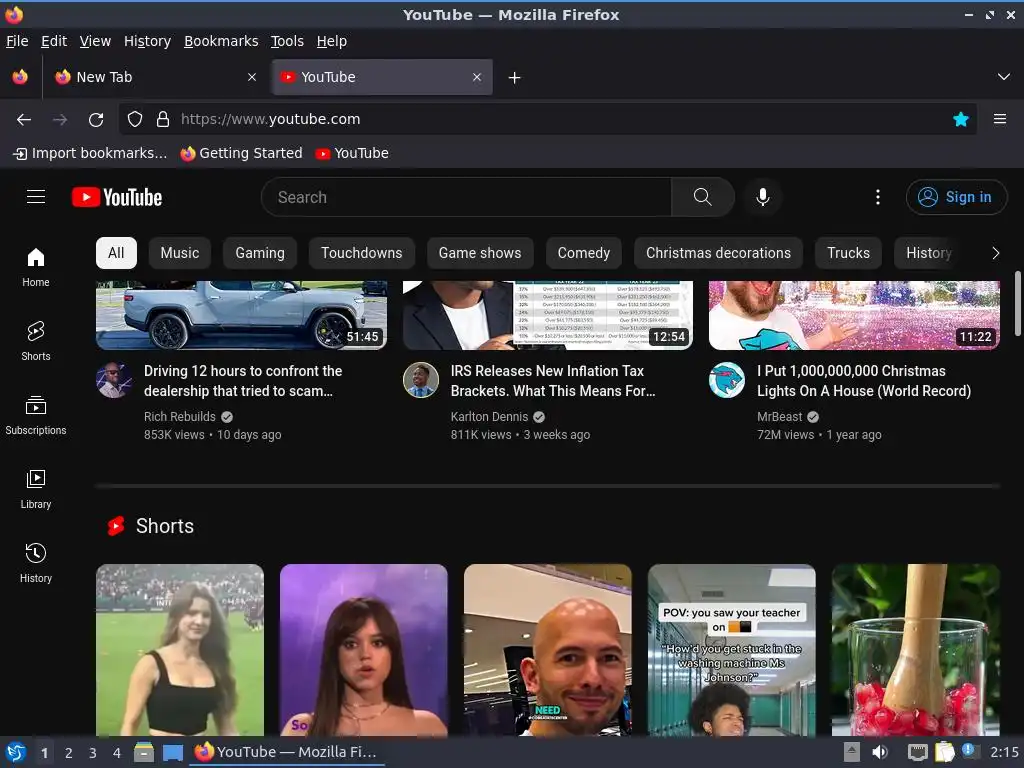Open 'I Put 1,000,000,000 Christmas Lights' video
This screenshot has height=768, width=1024.
tap(864, 381)
